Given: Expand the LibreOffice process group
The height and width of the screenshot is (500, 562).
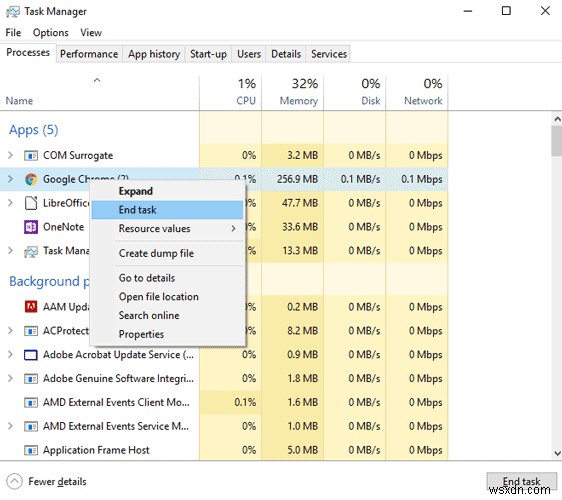Looking at the screenshot, I should 10,203.
